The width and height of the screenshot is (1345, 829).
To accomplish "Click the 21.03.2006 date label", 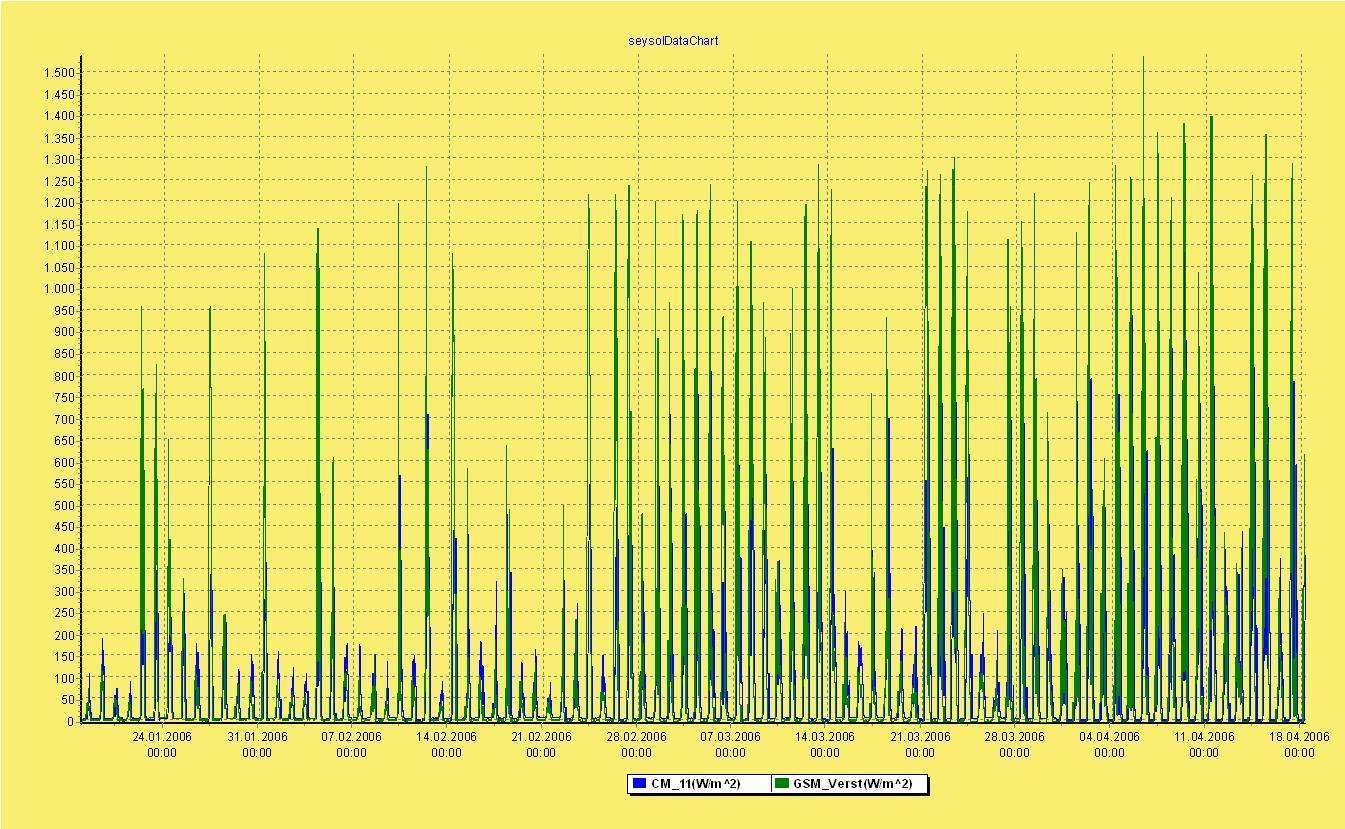I will point(920,737).
